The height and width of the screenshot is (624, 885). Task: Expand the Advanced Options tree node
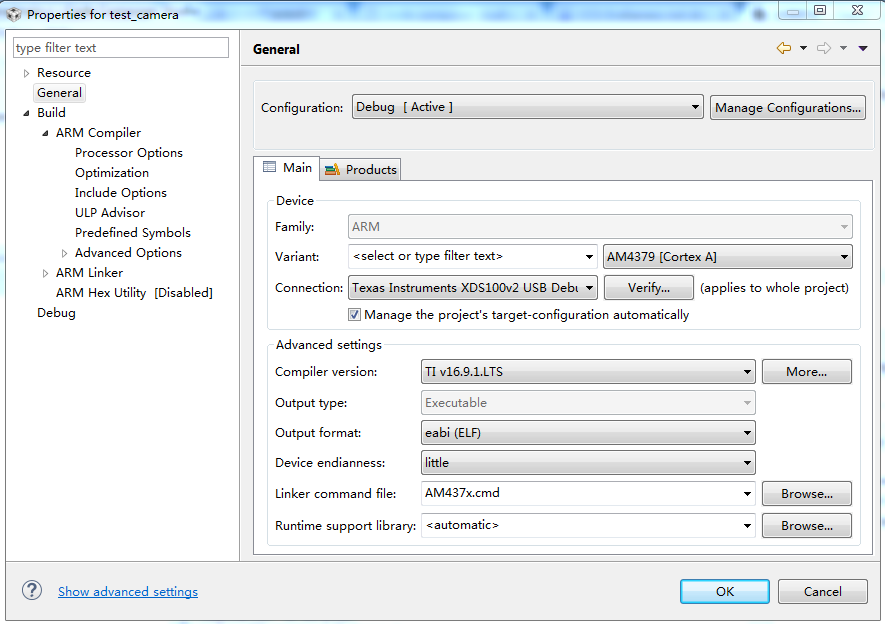pyautogui.click(x=64, y=253)
